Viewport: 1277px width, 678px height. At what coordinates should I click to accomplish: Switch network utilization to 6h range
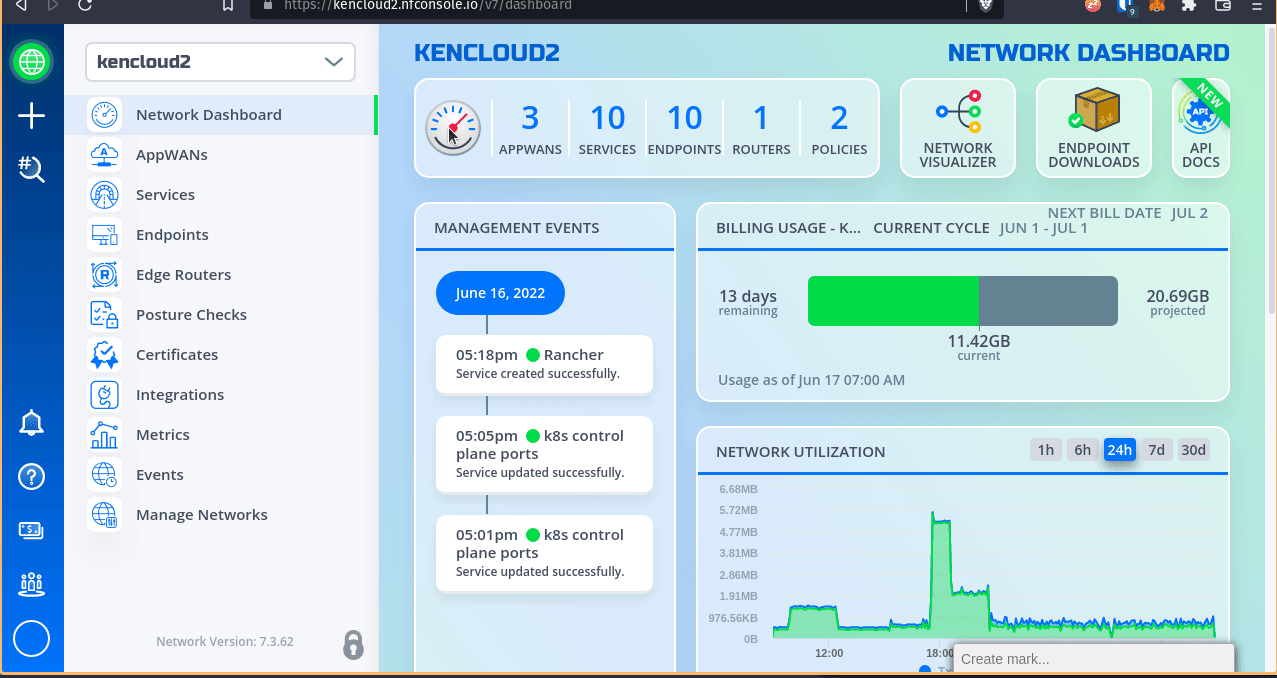[x=1082, y=450]
